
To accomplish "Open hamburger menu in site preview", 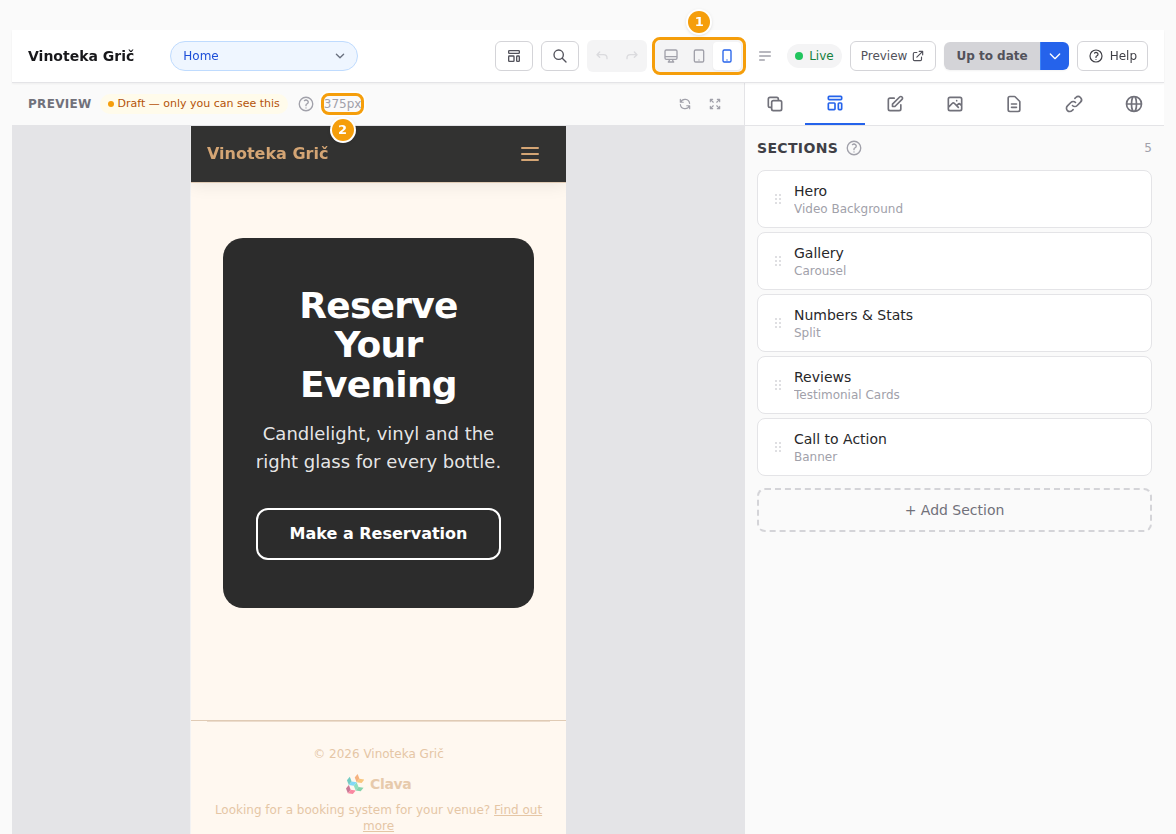I will pyautogui.click(x=530, y=154).
